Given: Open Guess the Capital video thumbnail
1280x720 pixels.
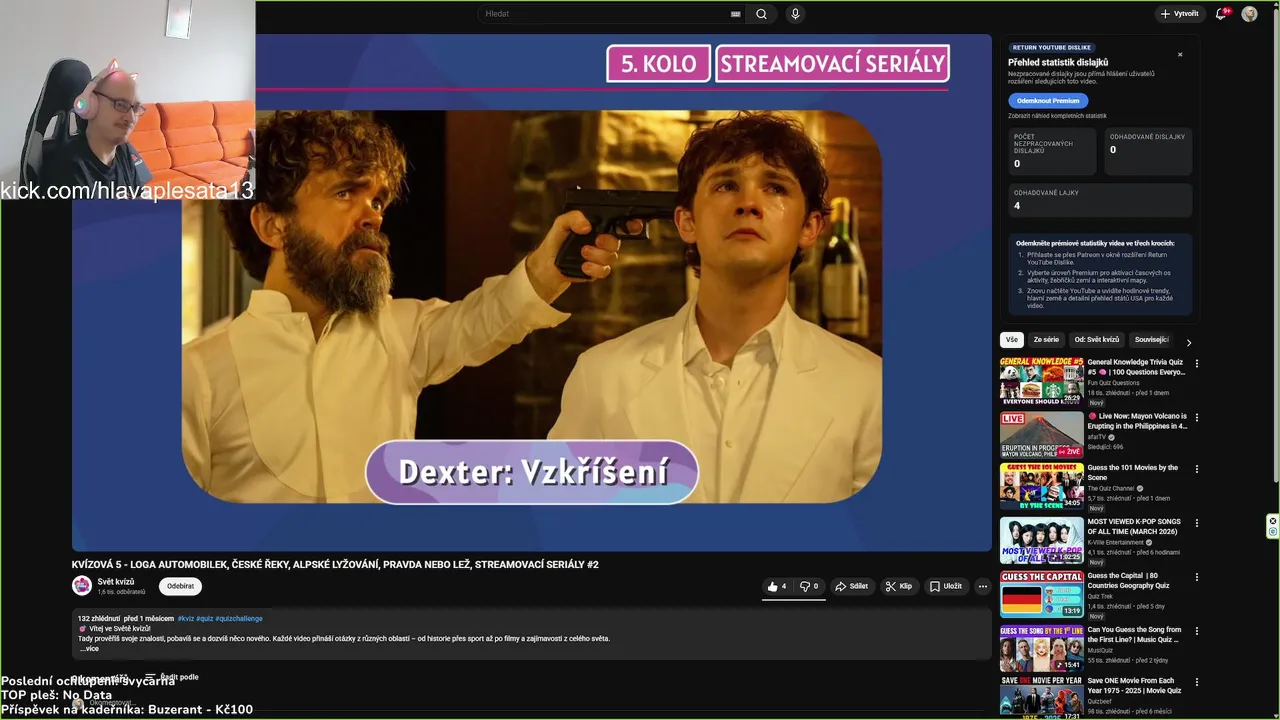Looking at the screenshot, I should tap(1042, 595).
